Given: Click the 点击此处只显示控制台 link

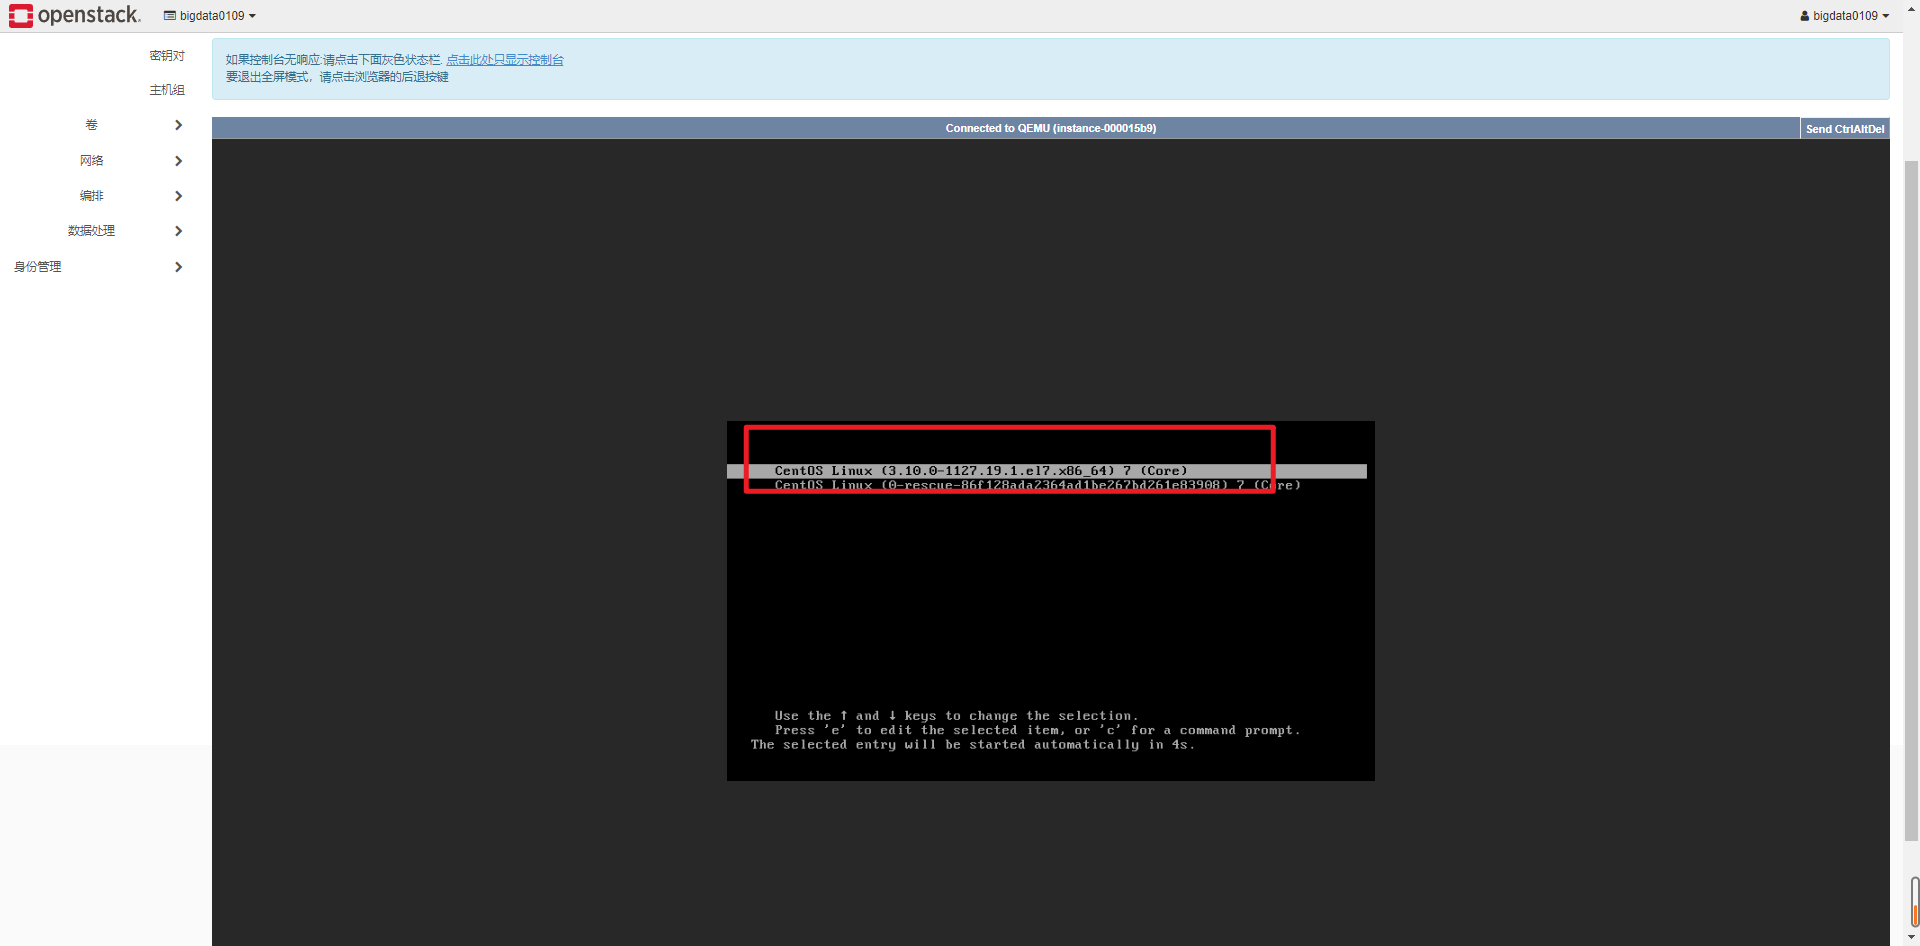Looking at the screenshot, I should pos(505,60).
